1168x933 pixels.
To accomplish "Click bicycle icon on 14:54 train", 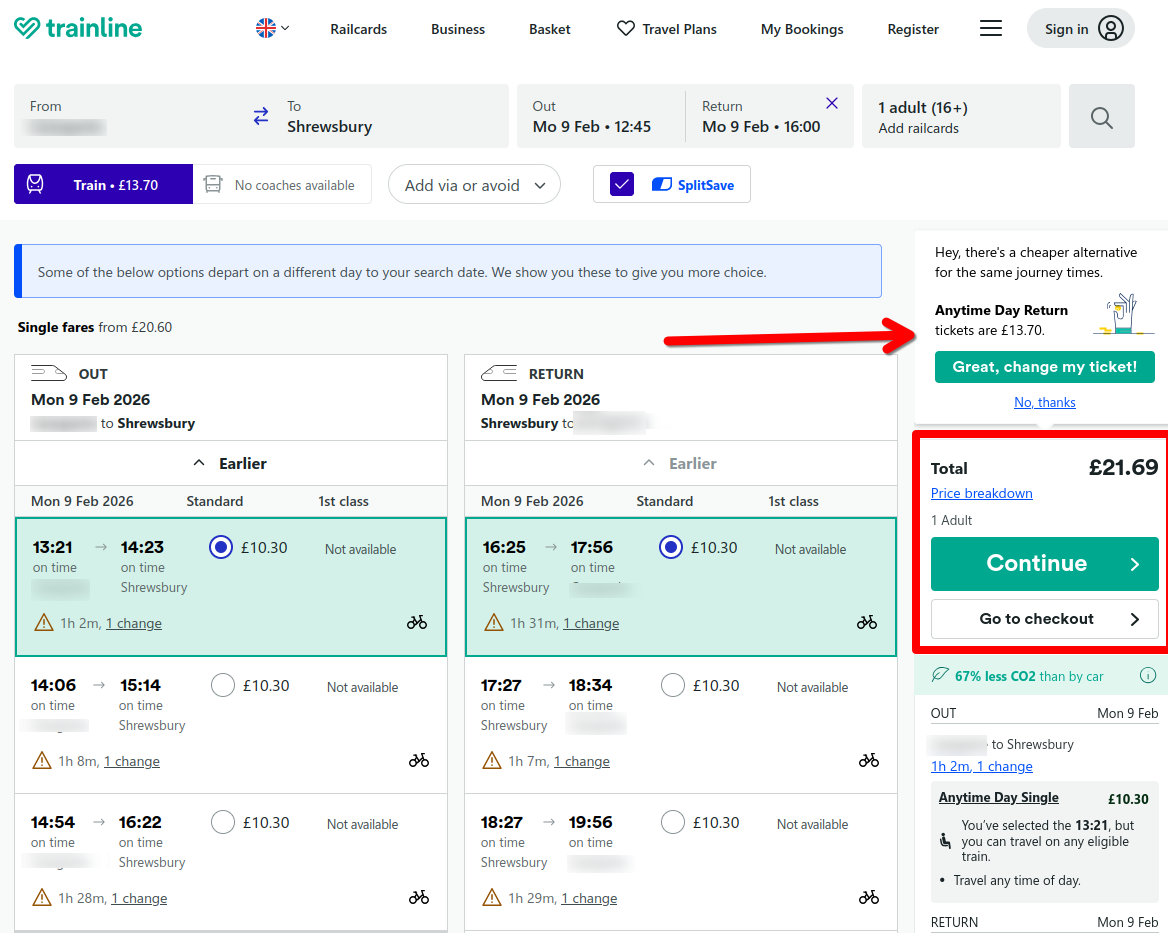I will [x=419, y=897].
